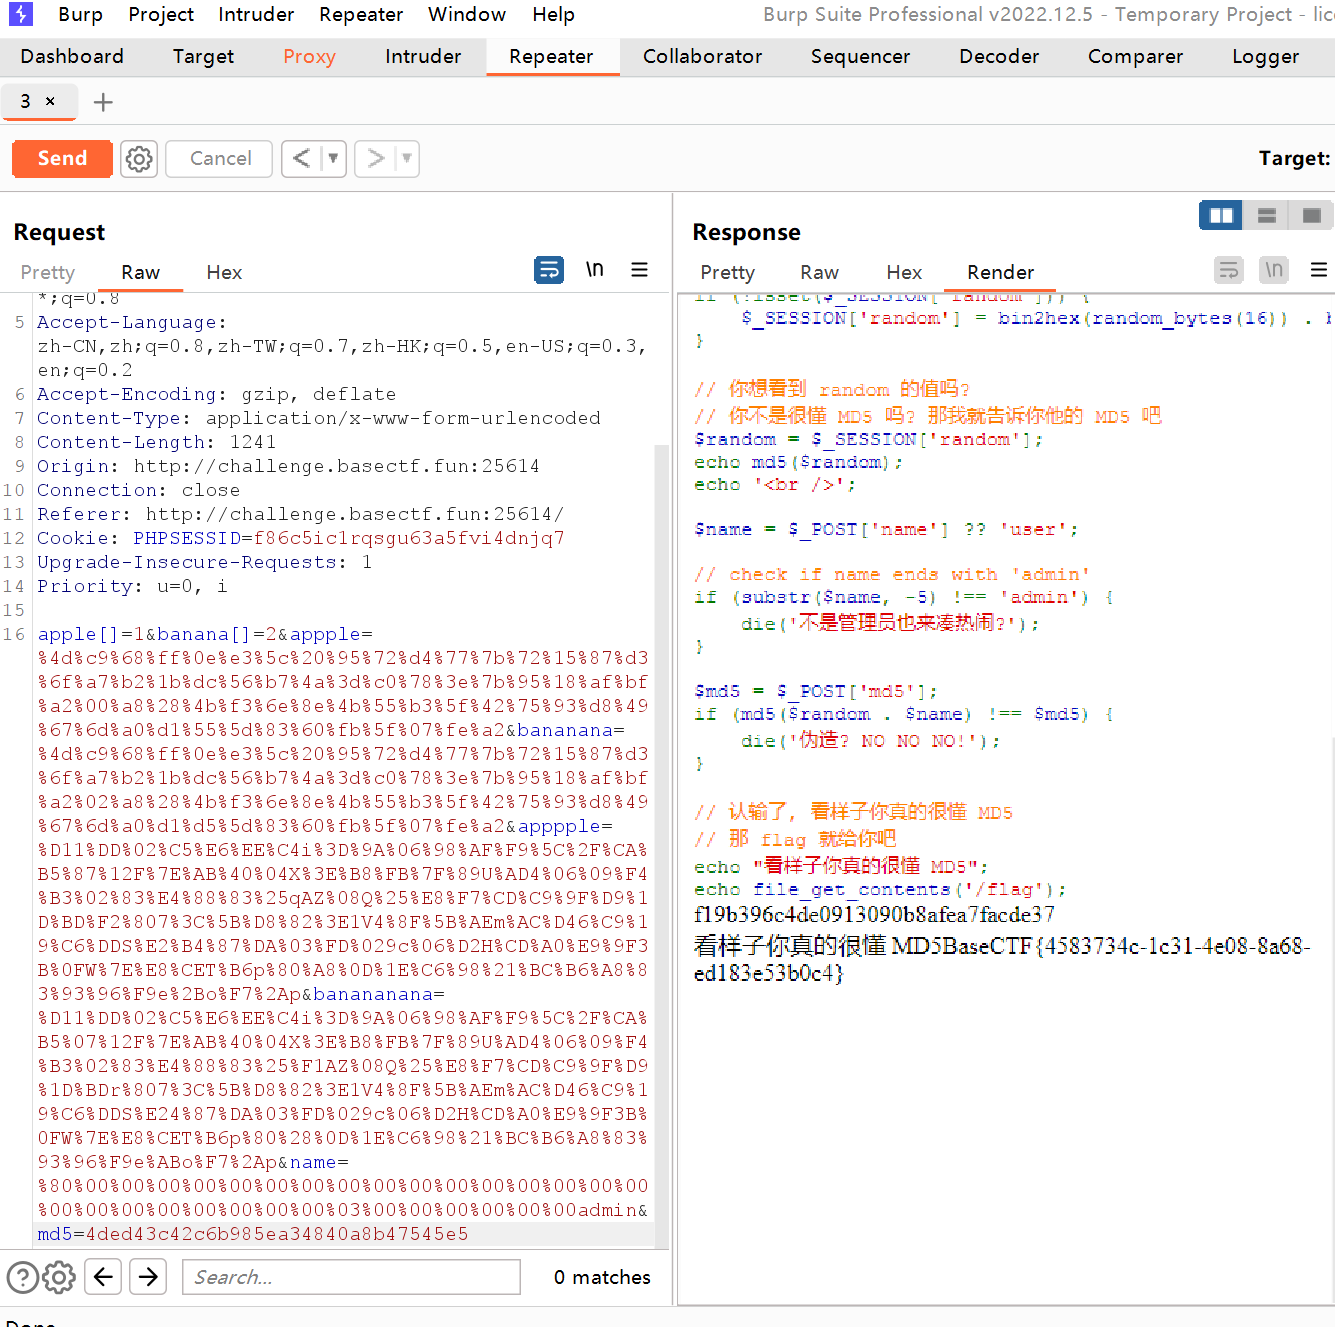
Task: Switch to the Collaborator tab
Action: 702,57
